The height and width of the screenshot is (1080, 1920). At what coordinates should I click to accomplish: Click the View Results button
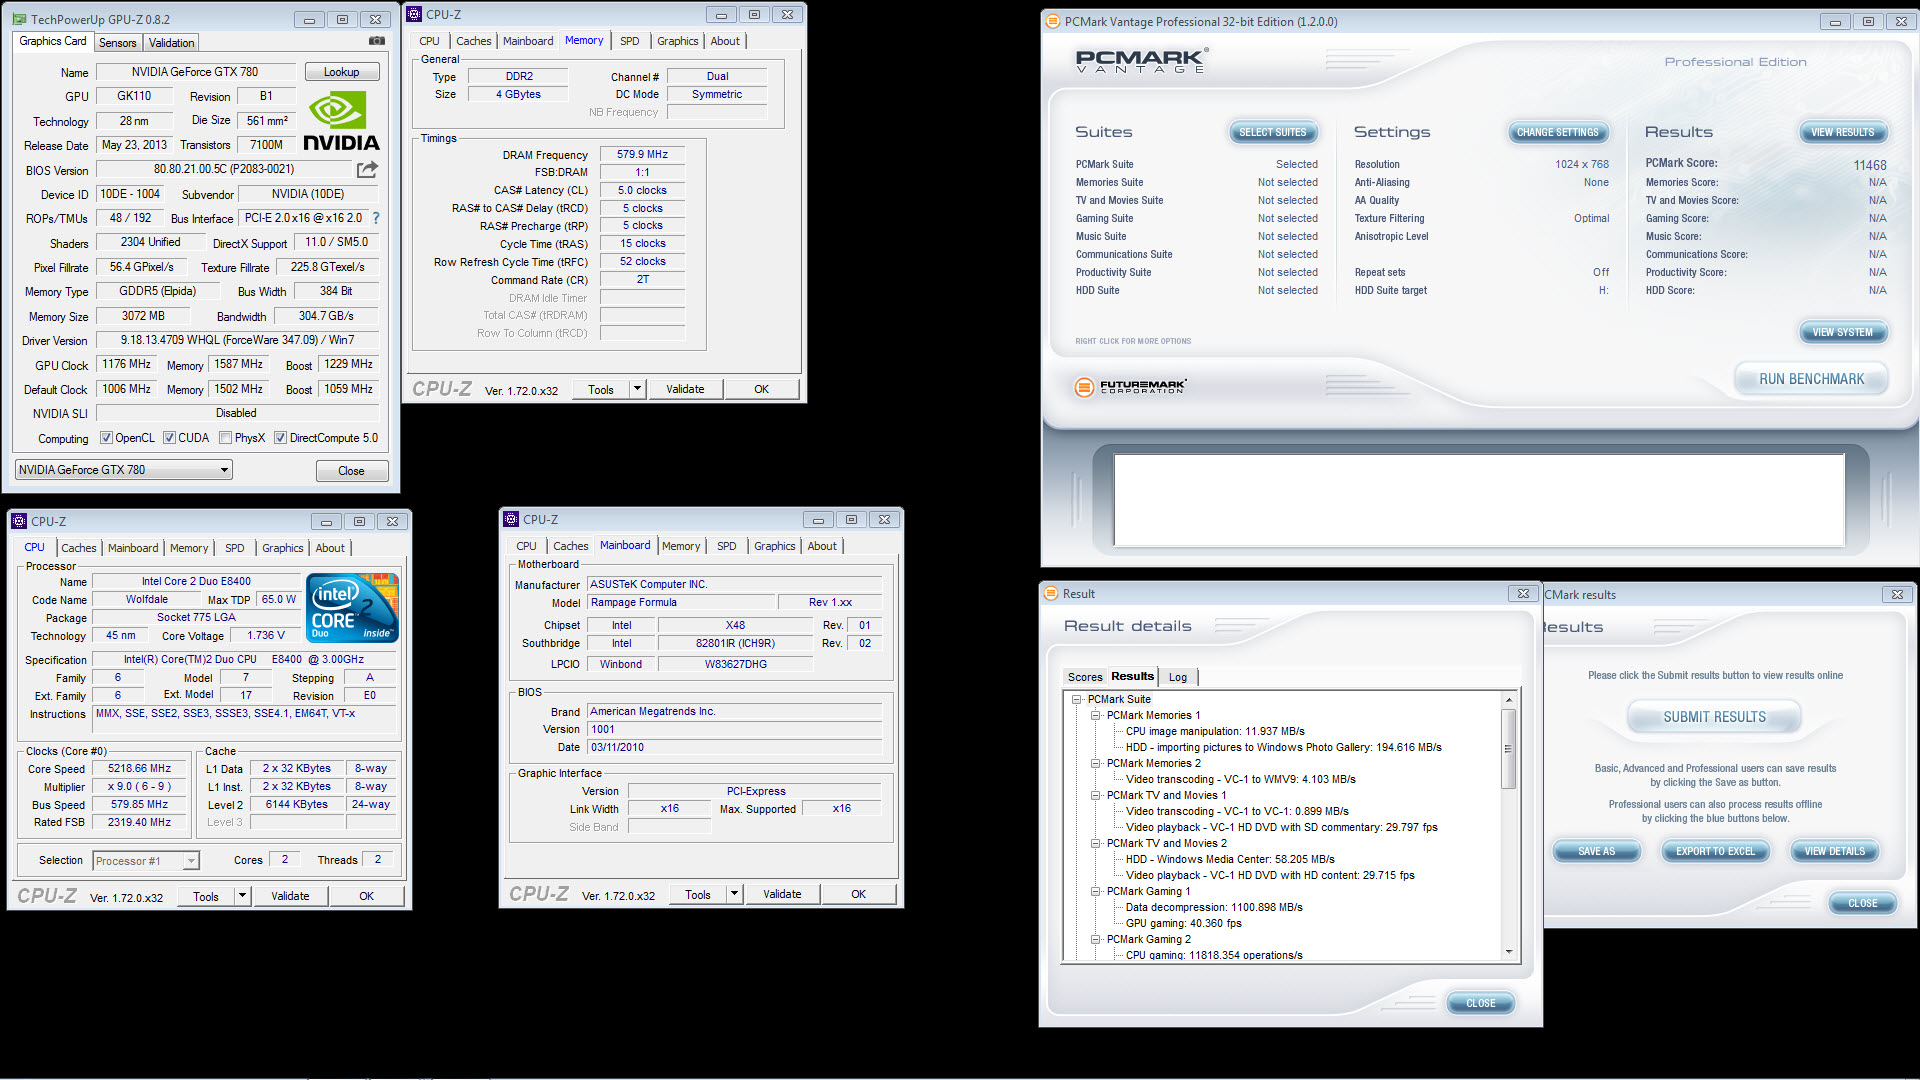click(x=1842, y=132)
